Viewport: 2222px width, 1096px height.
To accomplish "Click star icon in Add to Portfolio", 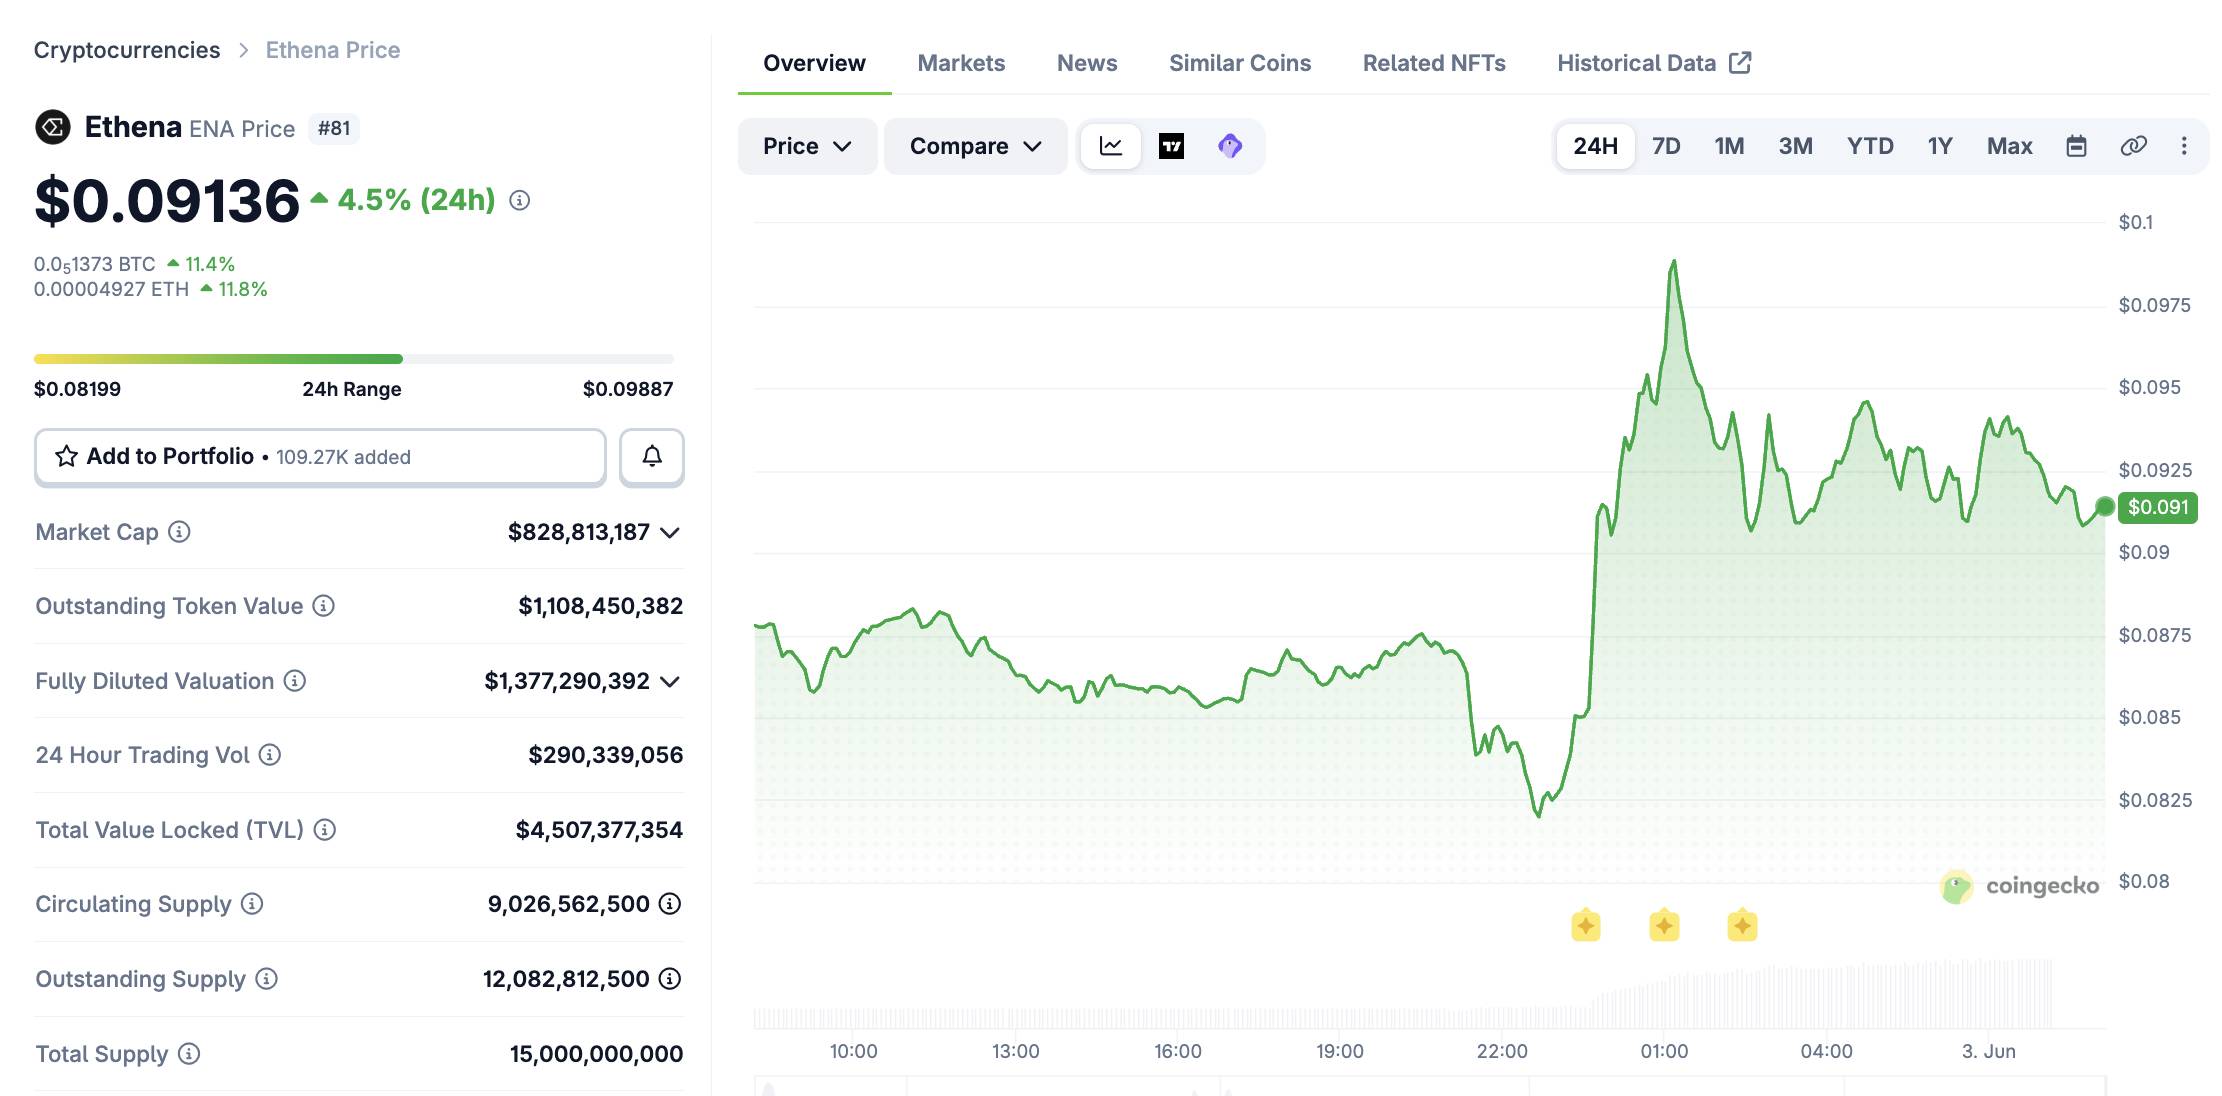I will point(66,457).
